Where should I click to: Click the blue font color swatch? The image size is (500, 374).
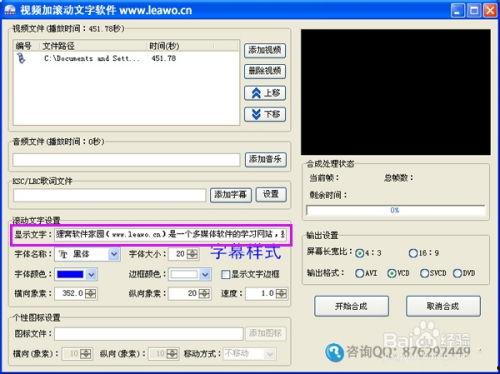click(x=70, y=274)
